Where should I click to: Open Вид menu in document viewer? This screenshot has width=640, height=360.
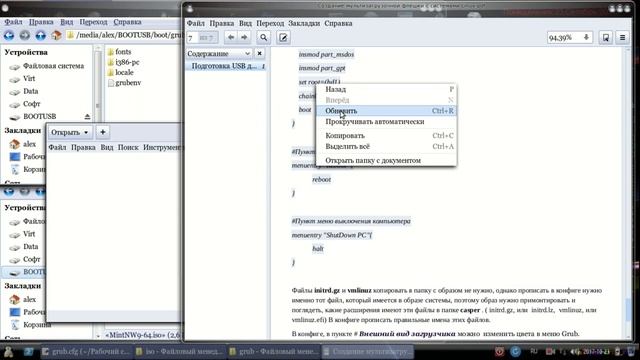coord(245,23)
